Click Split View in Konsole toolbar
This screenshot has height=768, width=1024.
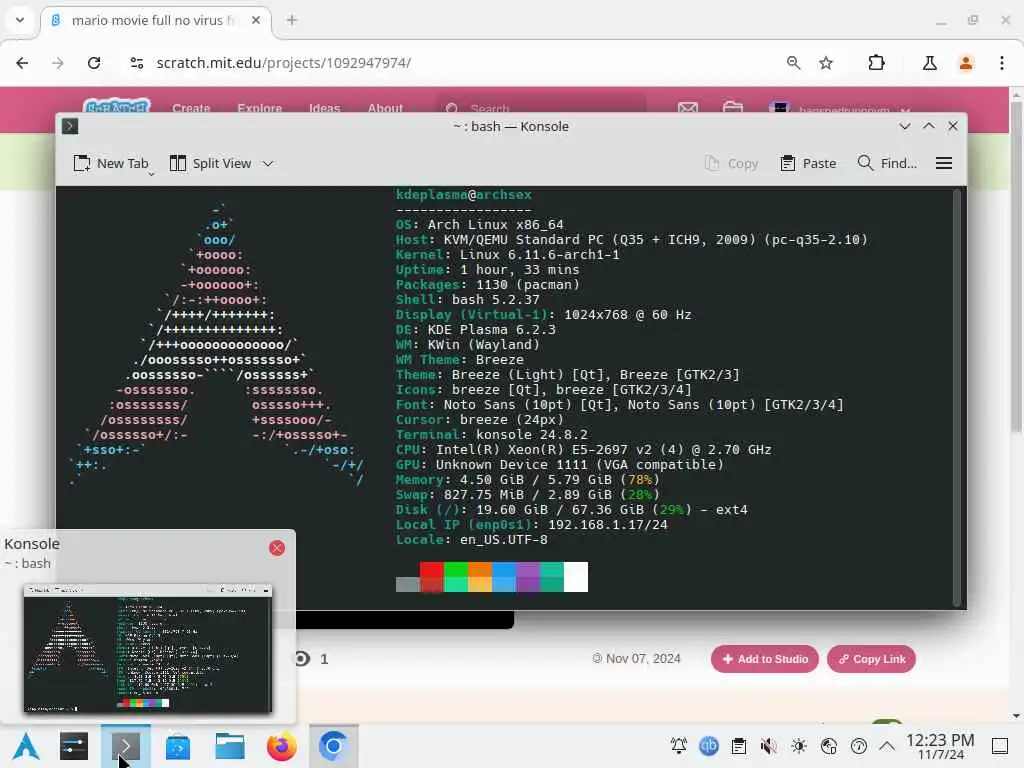[210, 163]
